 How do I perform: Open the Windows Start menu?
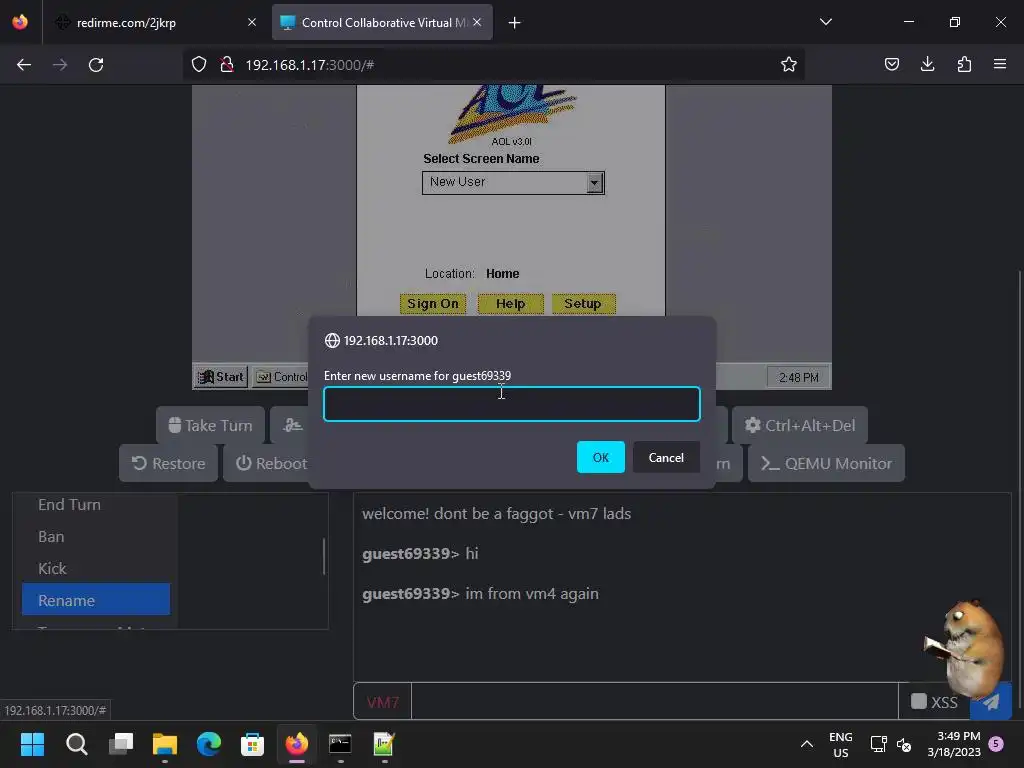pos(32,744)
